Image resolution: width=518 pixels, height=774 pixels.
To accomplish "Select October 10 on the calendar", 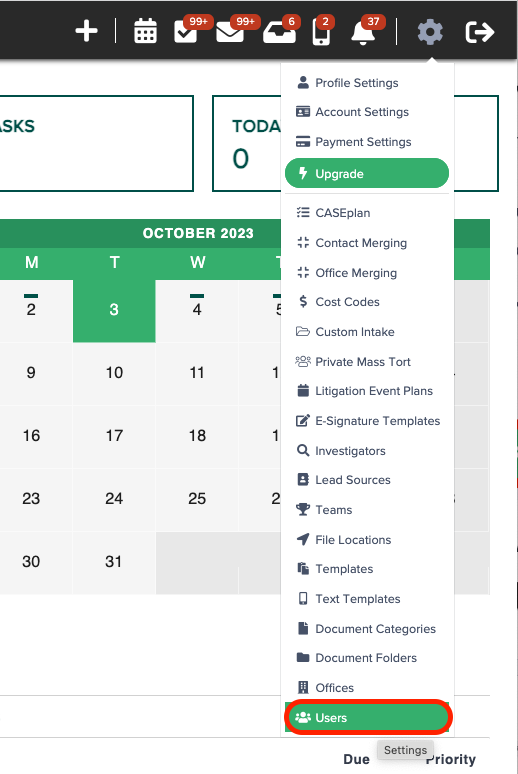I will click(x=114, y=373).
